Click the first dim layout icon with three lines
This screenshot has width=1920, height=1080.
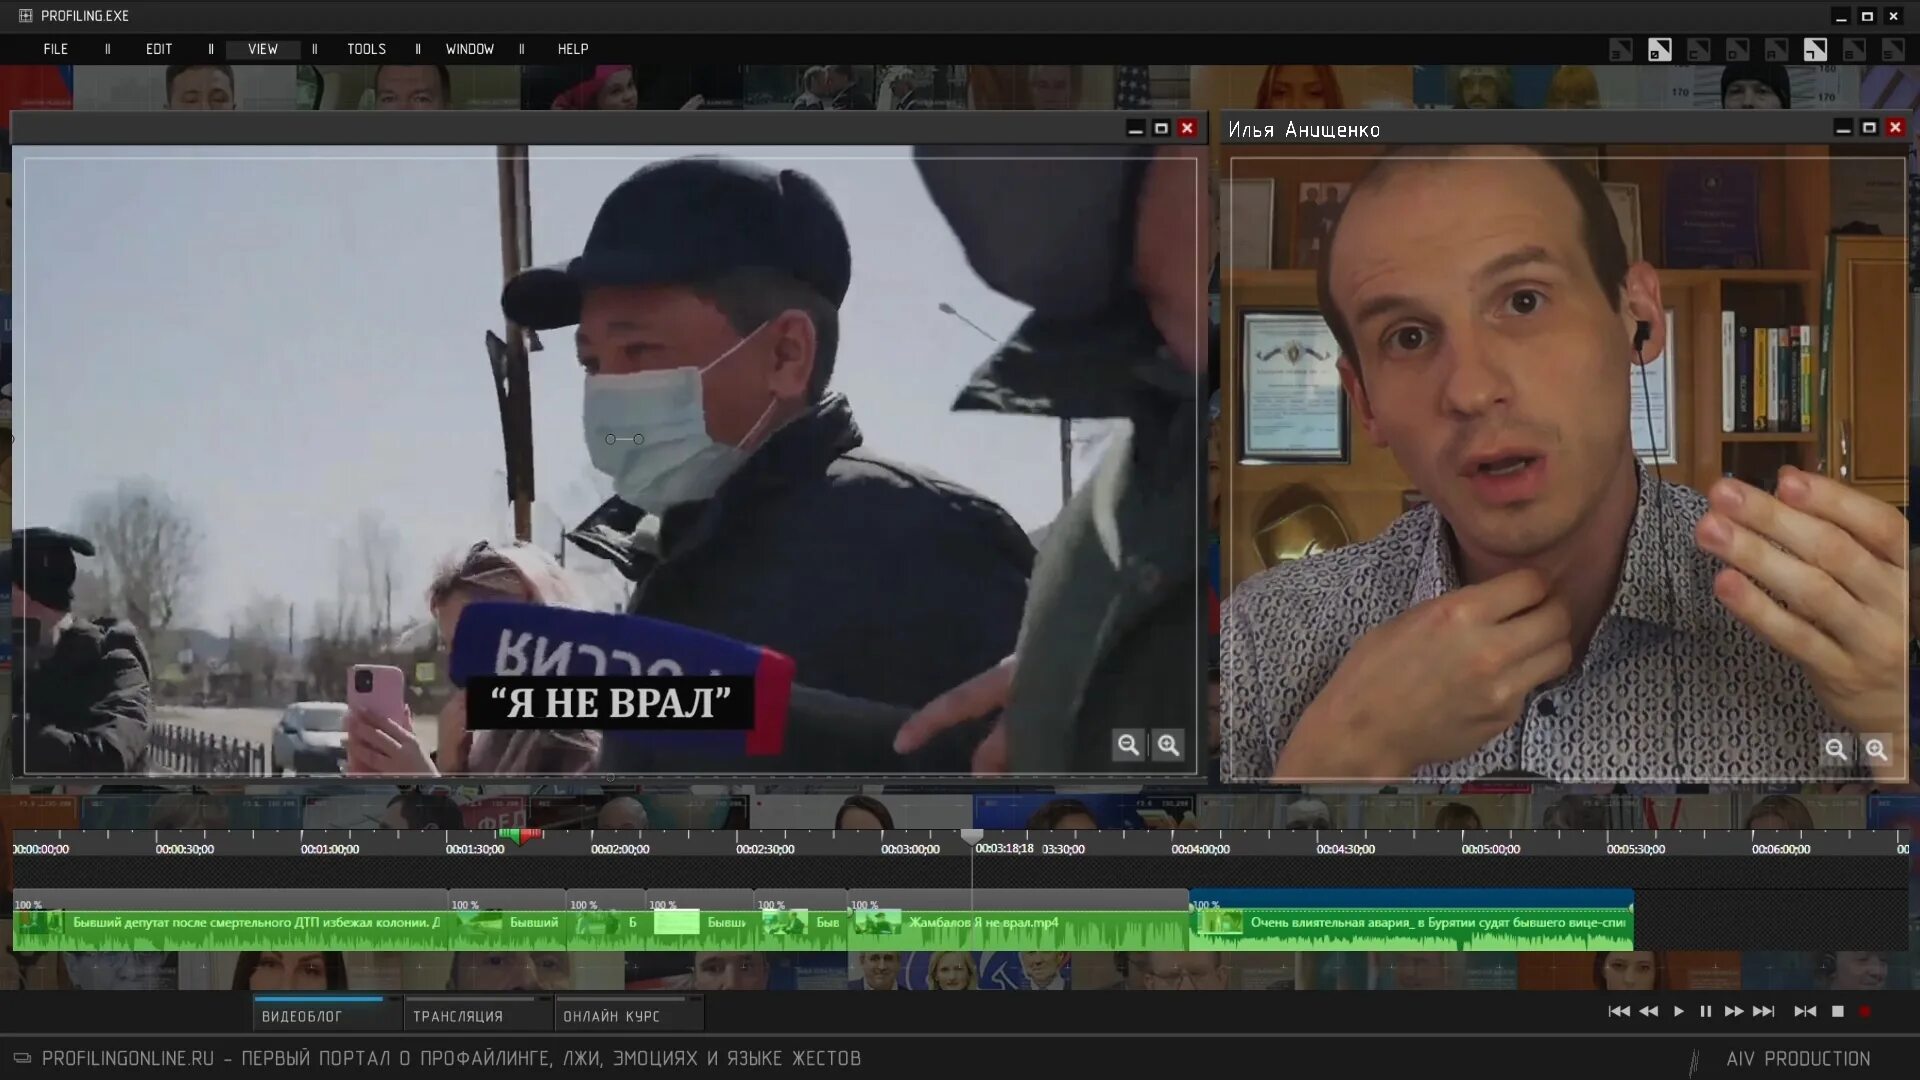(1620, 50)
